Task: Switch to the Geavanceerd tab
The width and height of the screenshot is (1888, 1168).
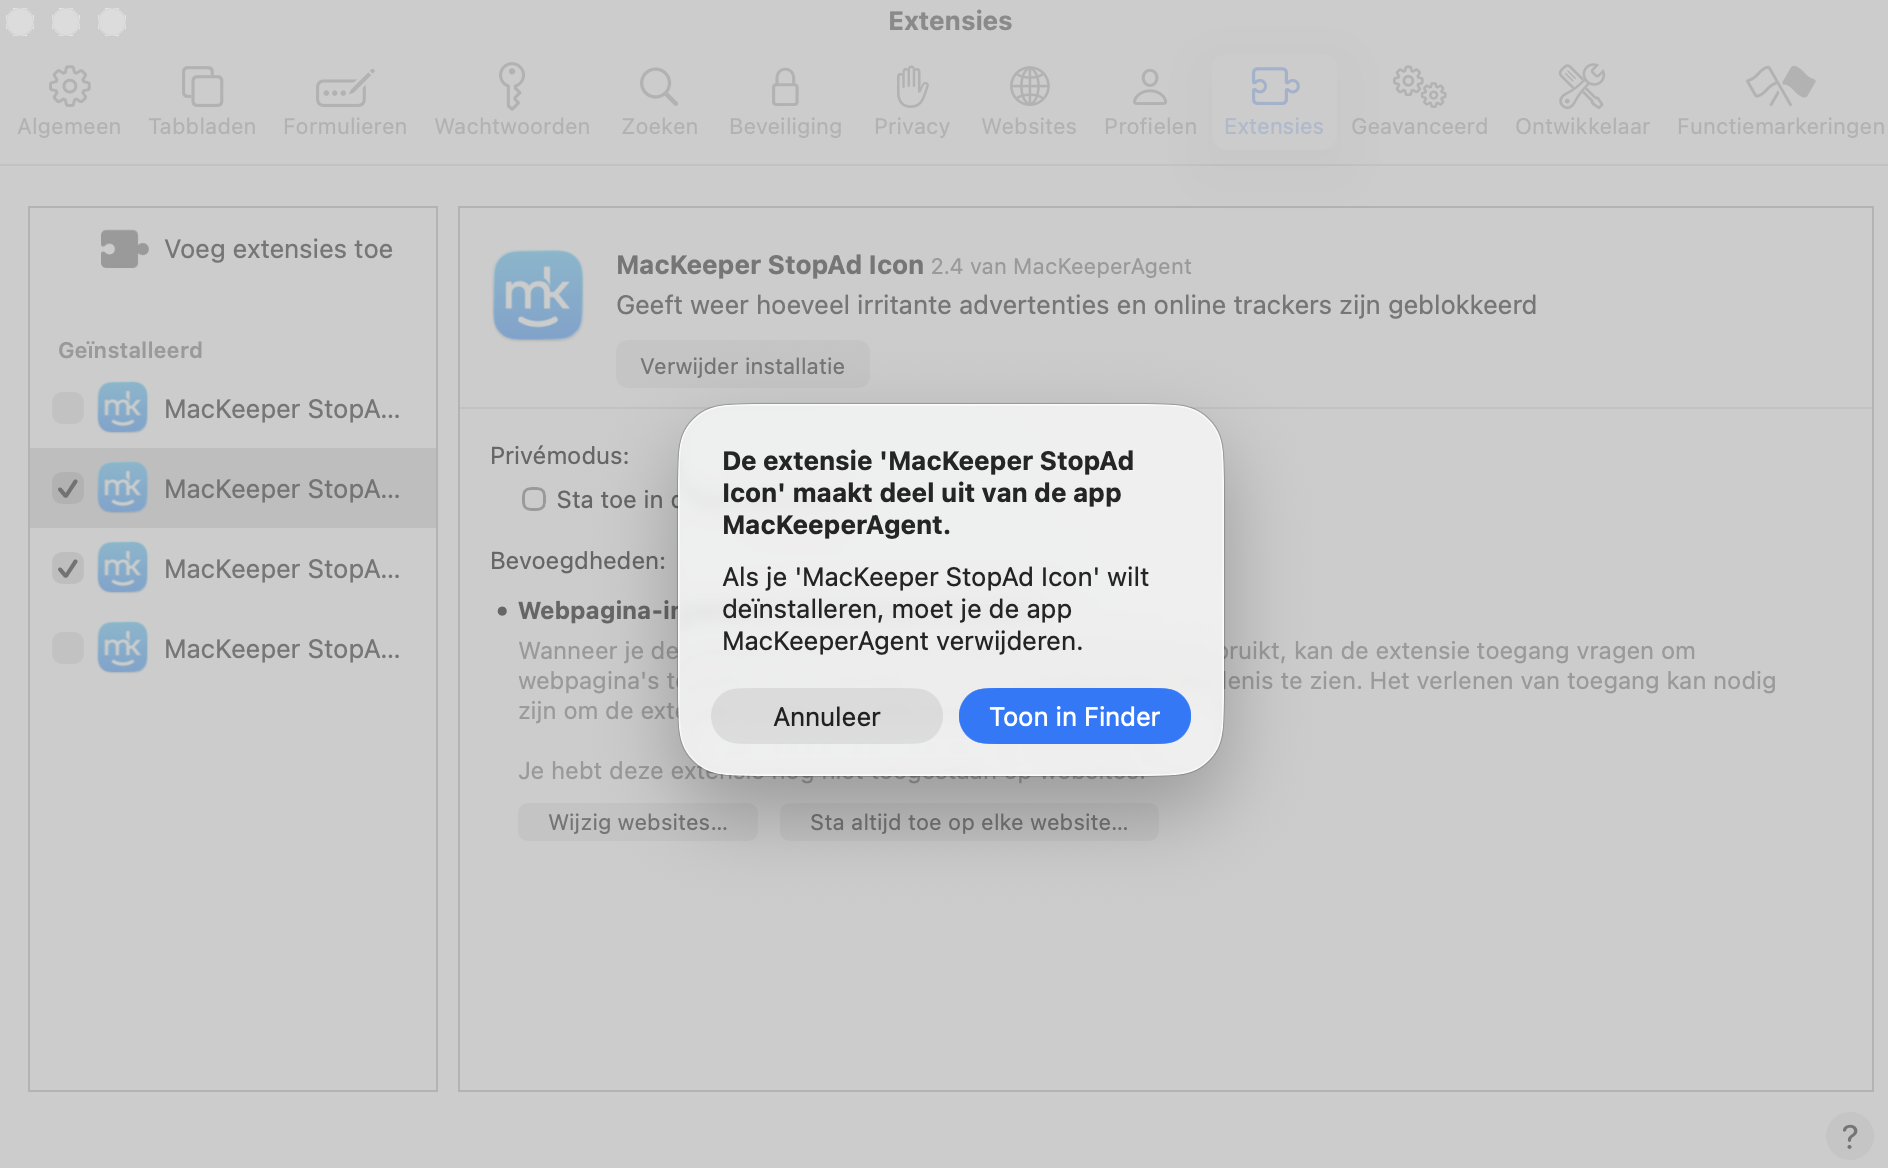Action: point(1419,98)
